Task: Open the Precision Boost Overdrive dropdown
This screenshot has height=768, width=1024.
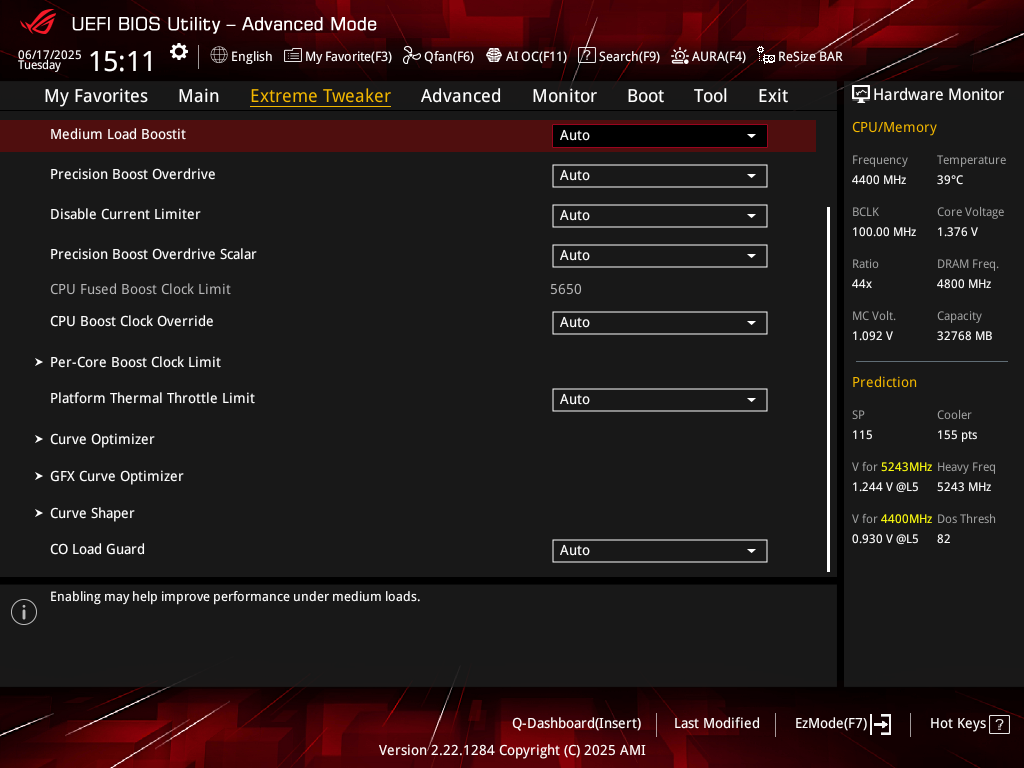Action: tap(660, 176)
